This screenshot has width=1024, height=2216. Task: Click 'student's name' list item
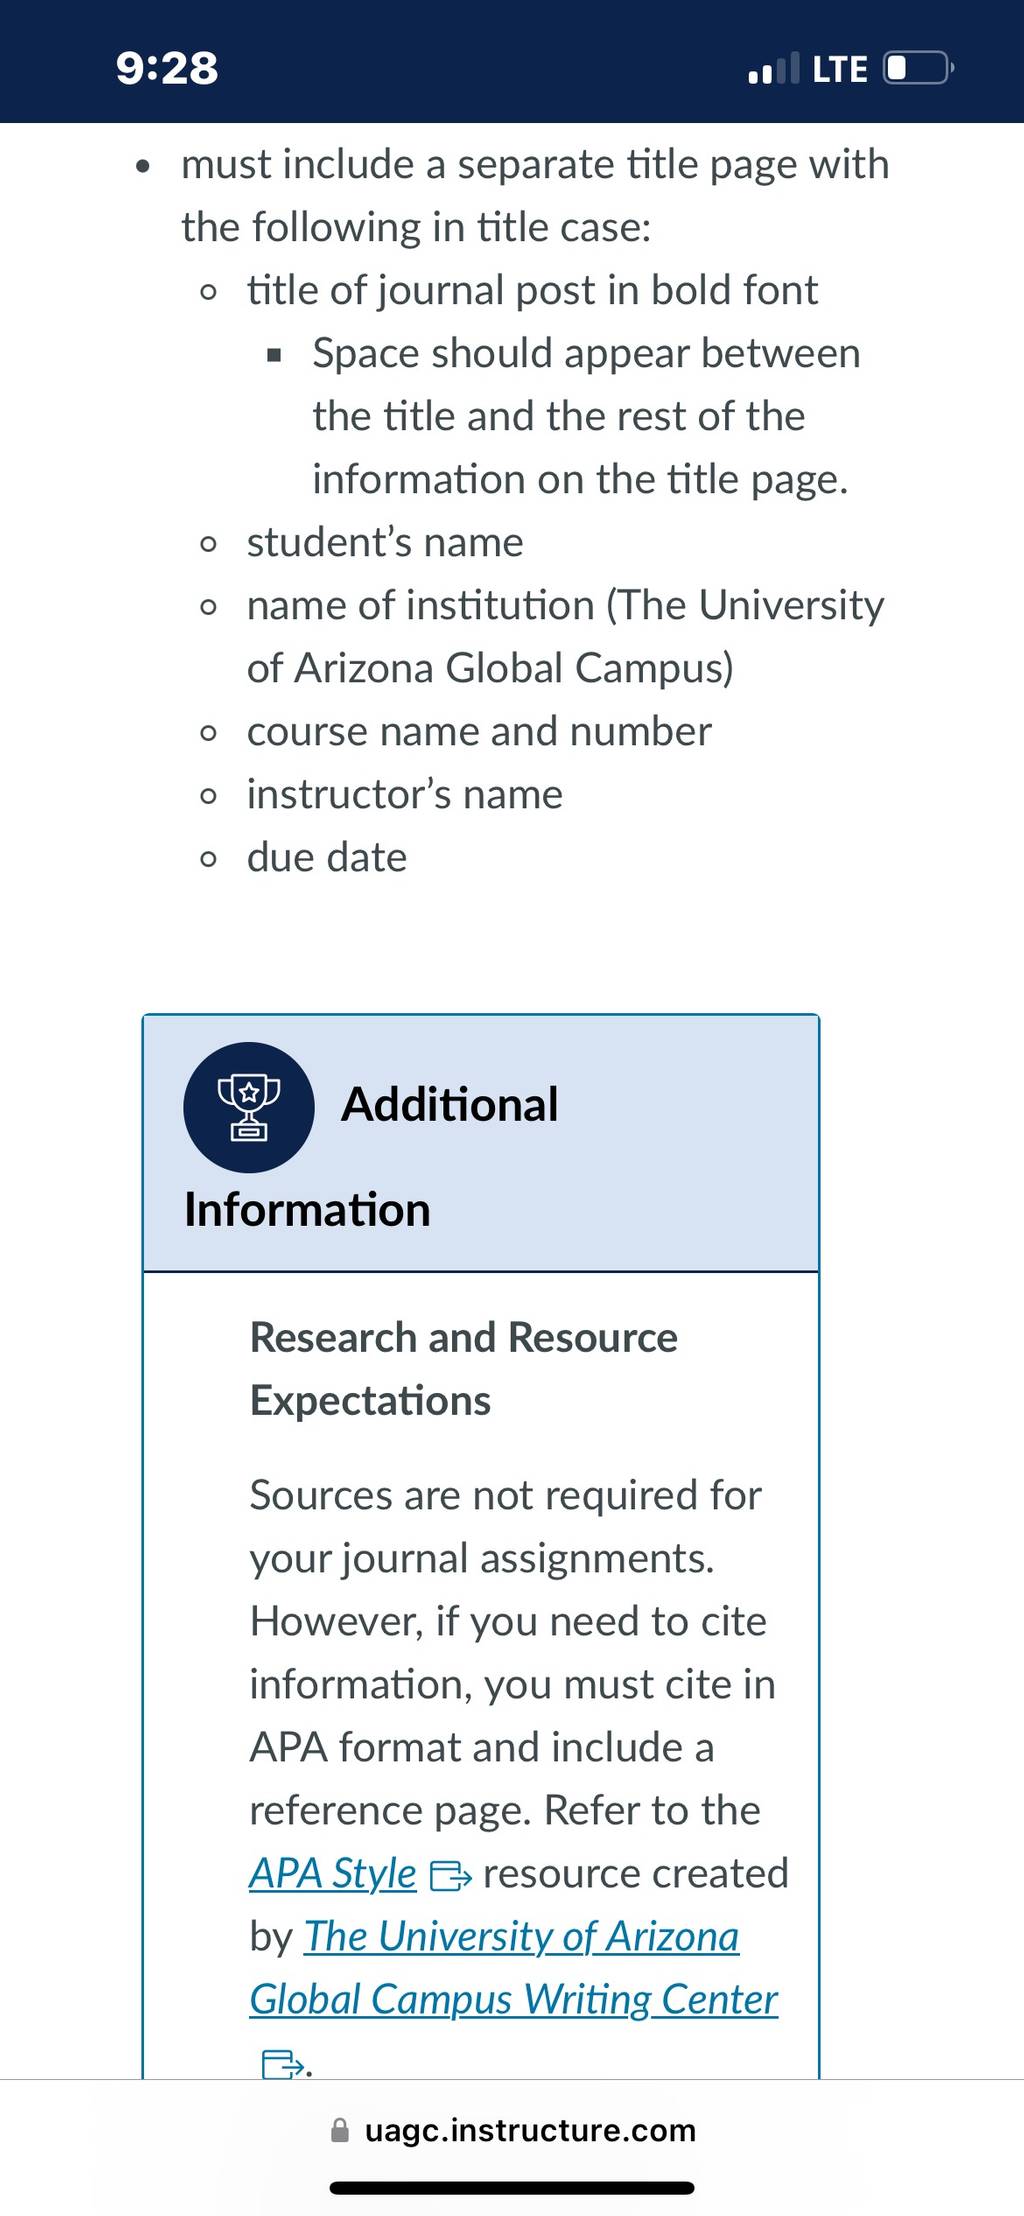coord(385,542)
